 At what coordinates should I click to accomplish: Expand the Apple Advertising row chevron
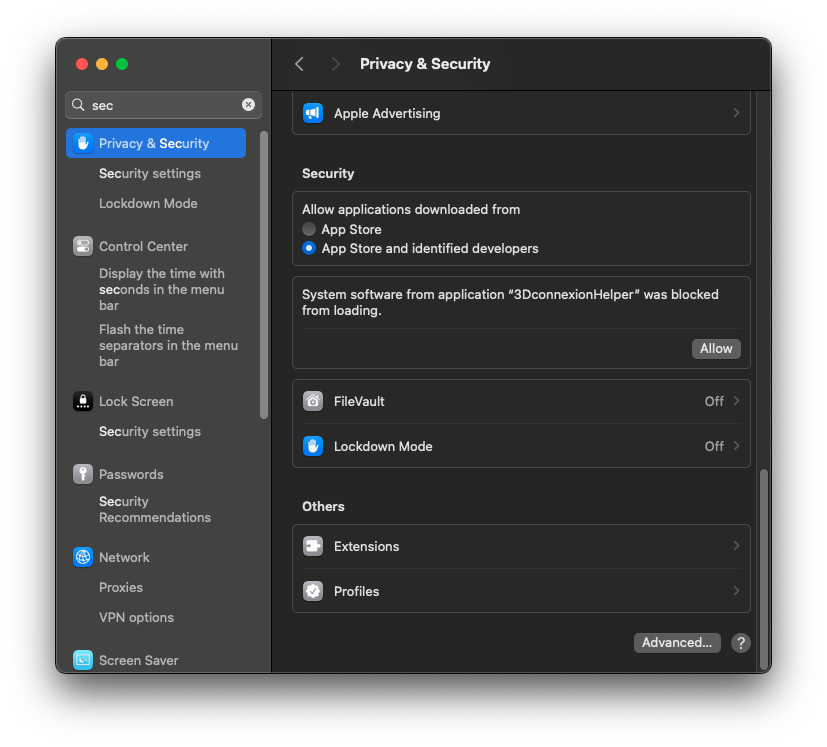tap(736, 113)
